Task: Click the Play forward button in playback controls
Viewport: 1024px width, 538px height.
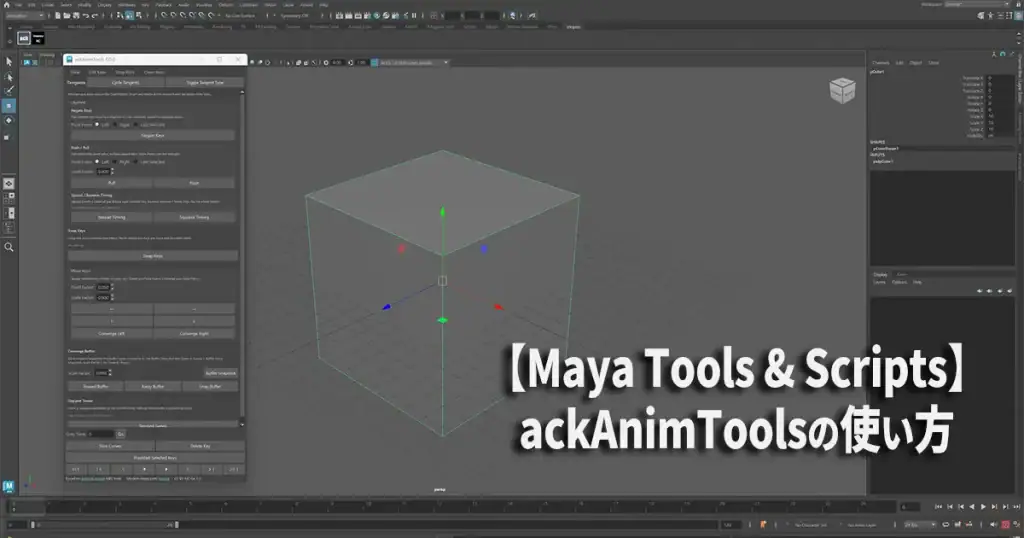Action: [x=984, y=507]
